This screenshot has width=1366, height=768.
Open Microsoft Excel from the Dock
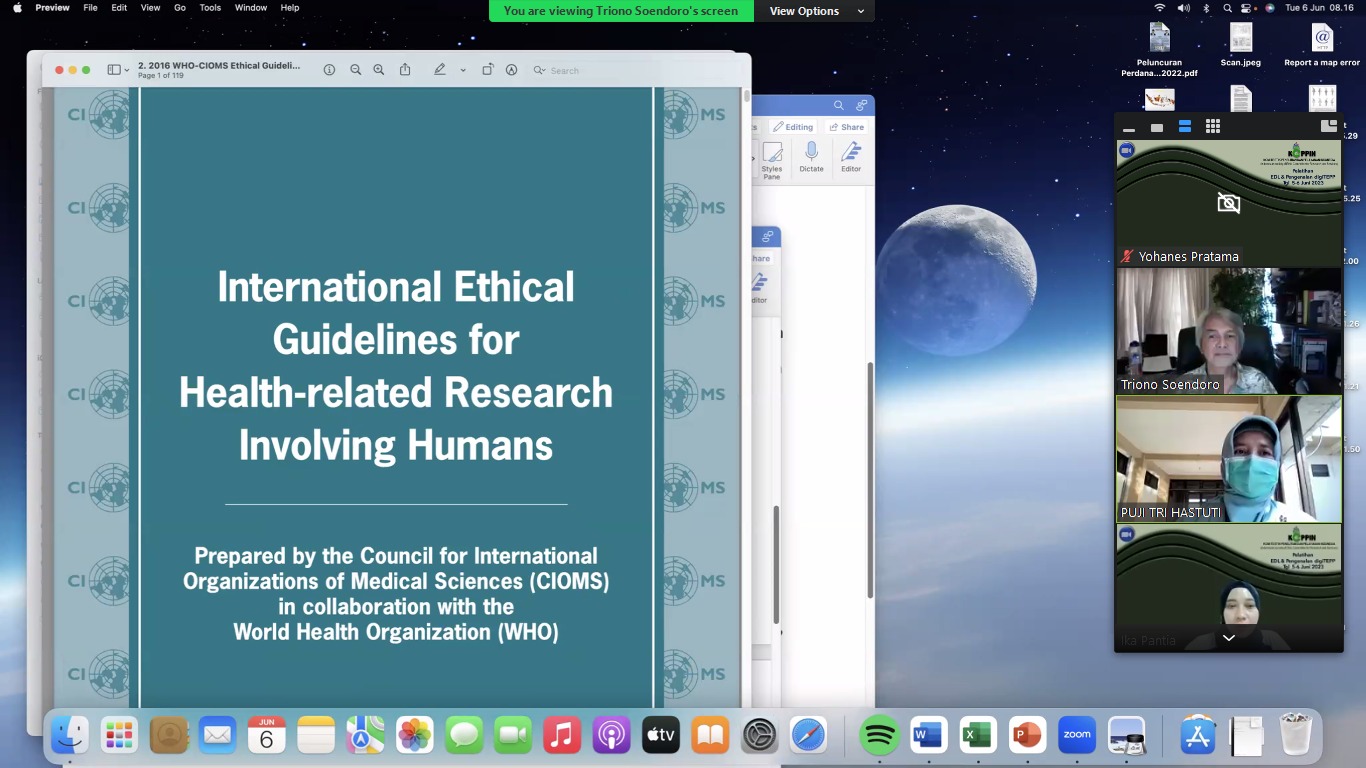[977, 736]
